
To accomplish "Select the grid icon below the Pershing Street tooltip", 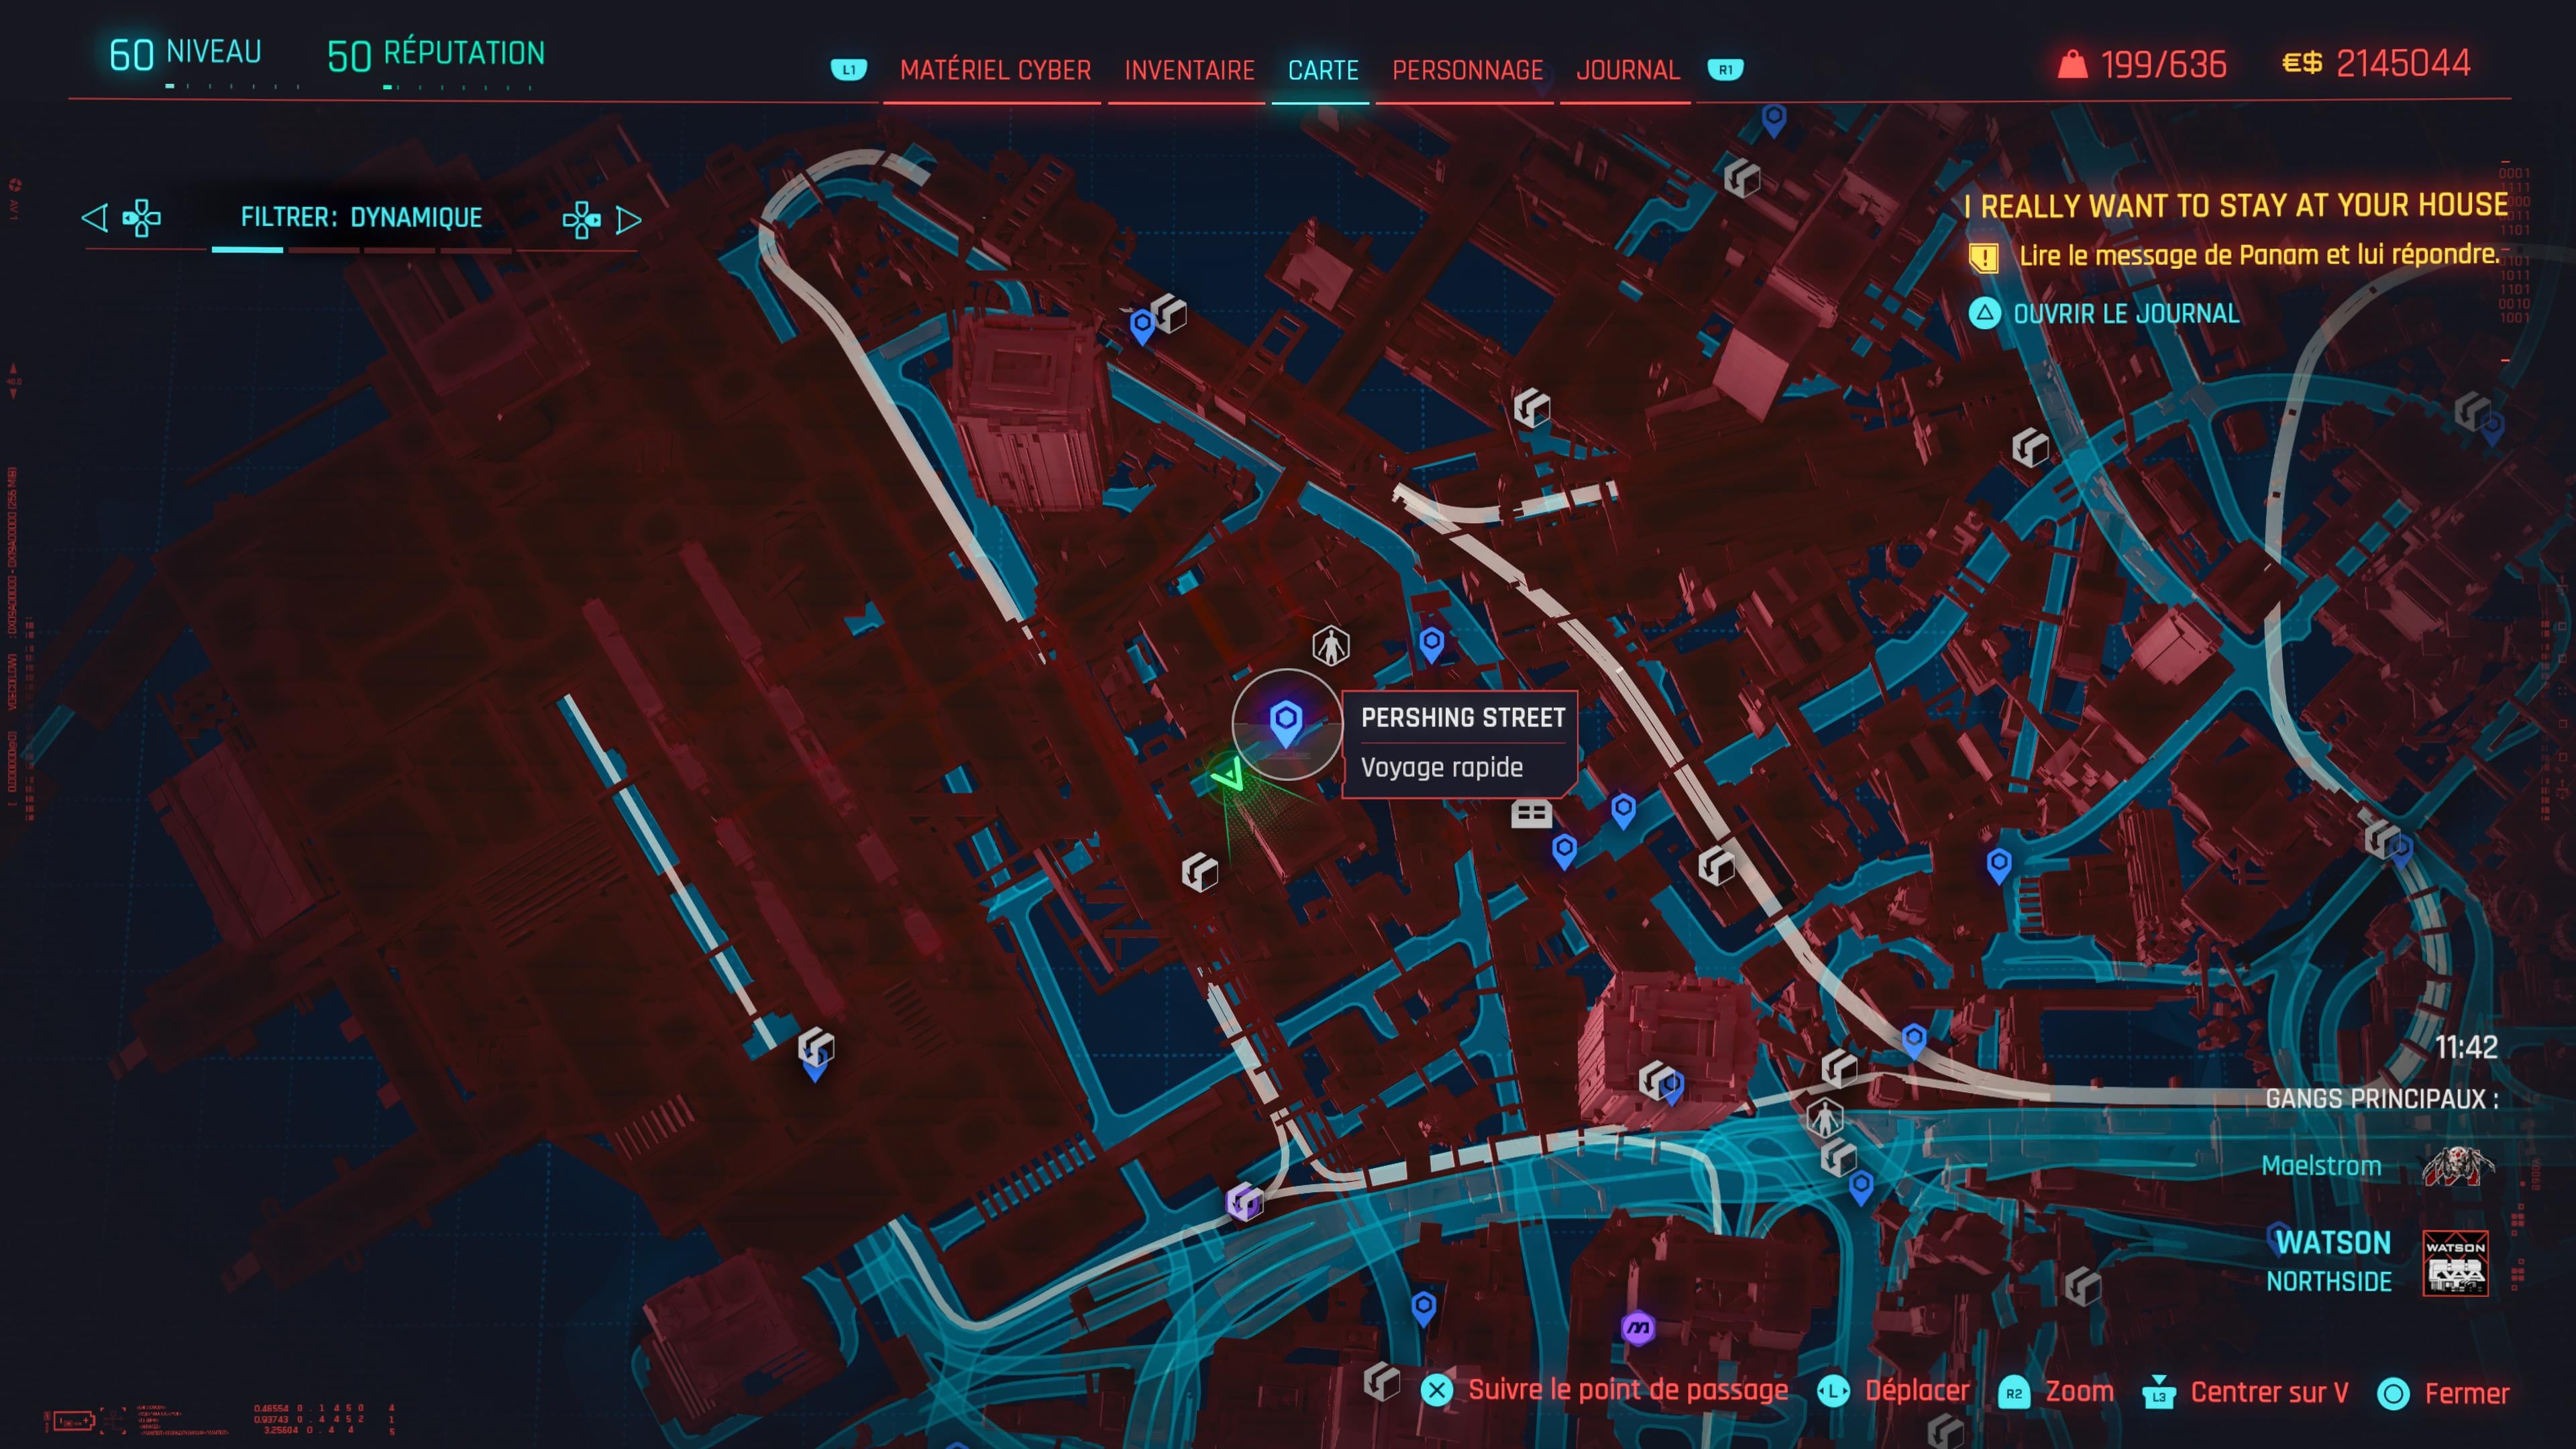I will [x=1531, y=814].
